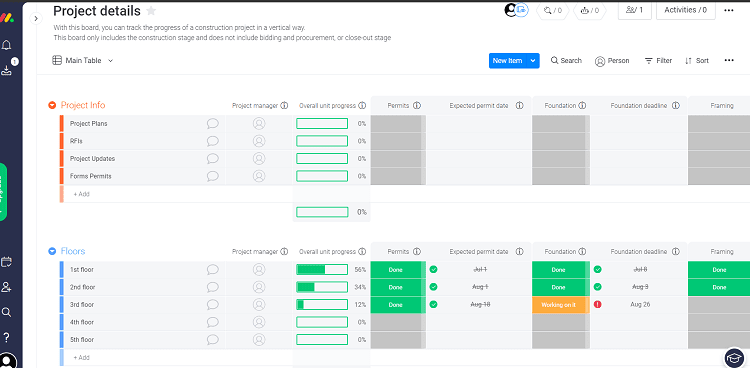Click green check beside Jul 1 permit date
This screenshot has height=368, width=750.
433,269
